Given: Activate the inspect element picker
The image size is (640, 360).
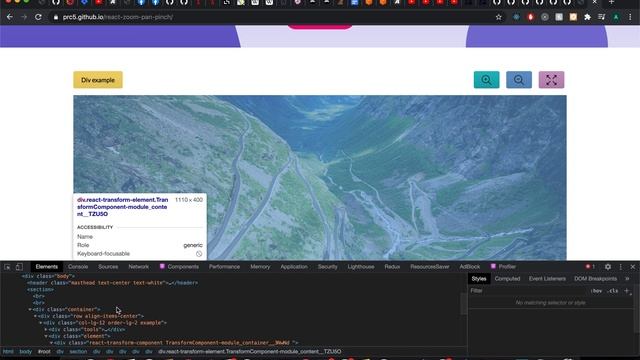Looking at the screenshot, I should coord(7,267).
